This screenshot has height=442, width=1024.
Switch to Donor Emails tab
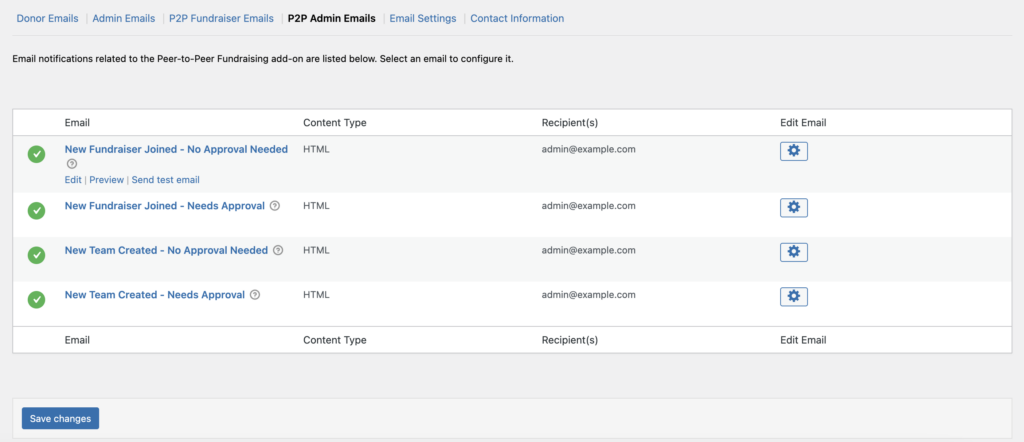coord(48,18)
